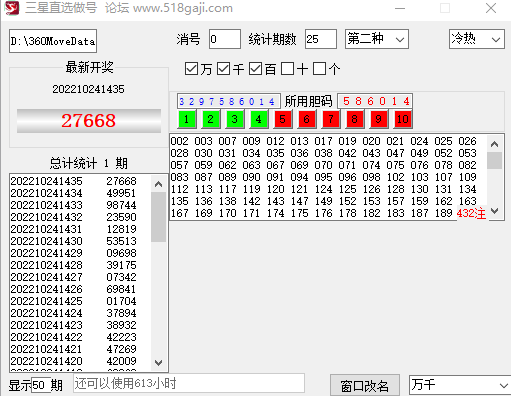This screenshot has width=511, height=396.
Task: Click scroll down arrow of number list
Action: (494, 211)
